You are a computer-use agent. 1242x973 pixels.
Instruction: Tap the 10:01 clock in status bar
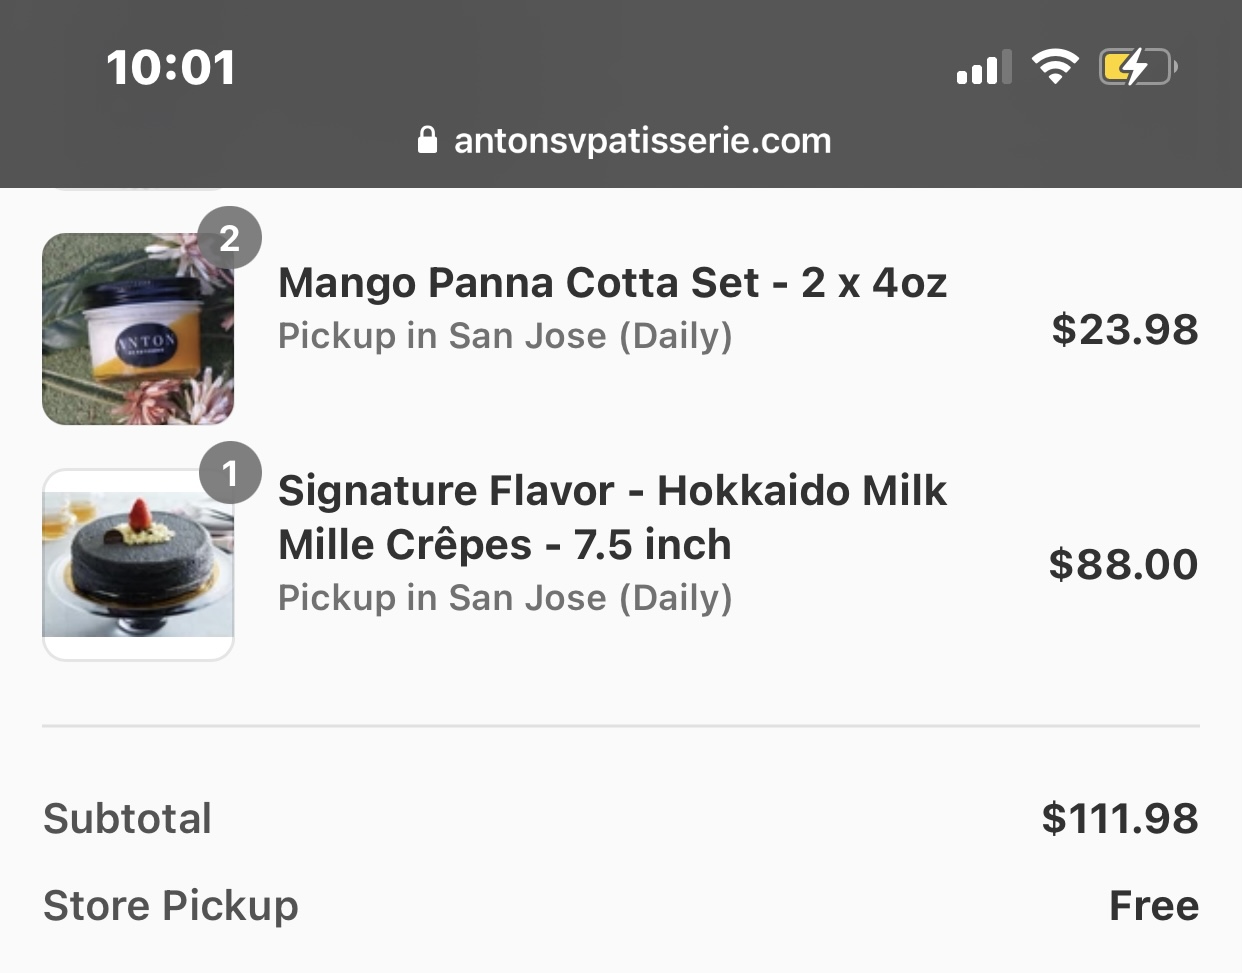(171, 68)
